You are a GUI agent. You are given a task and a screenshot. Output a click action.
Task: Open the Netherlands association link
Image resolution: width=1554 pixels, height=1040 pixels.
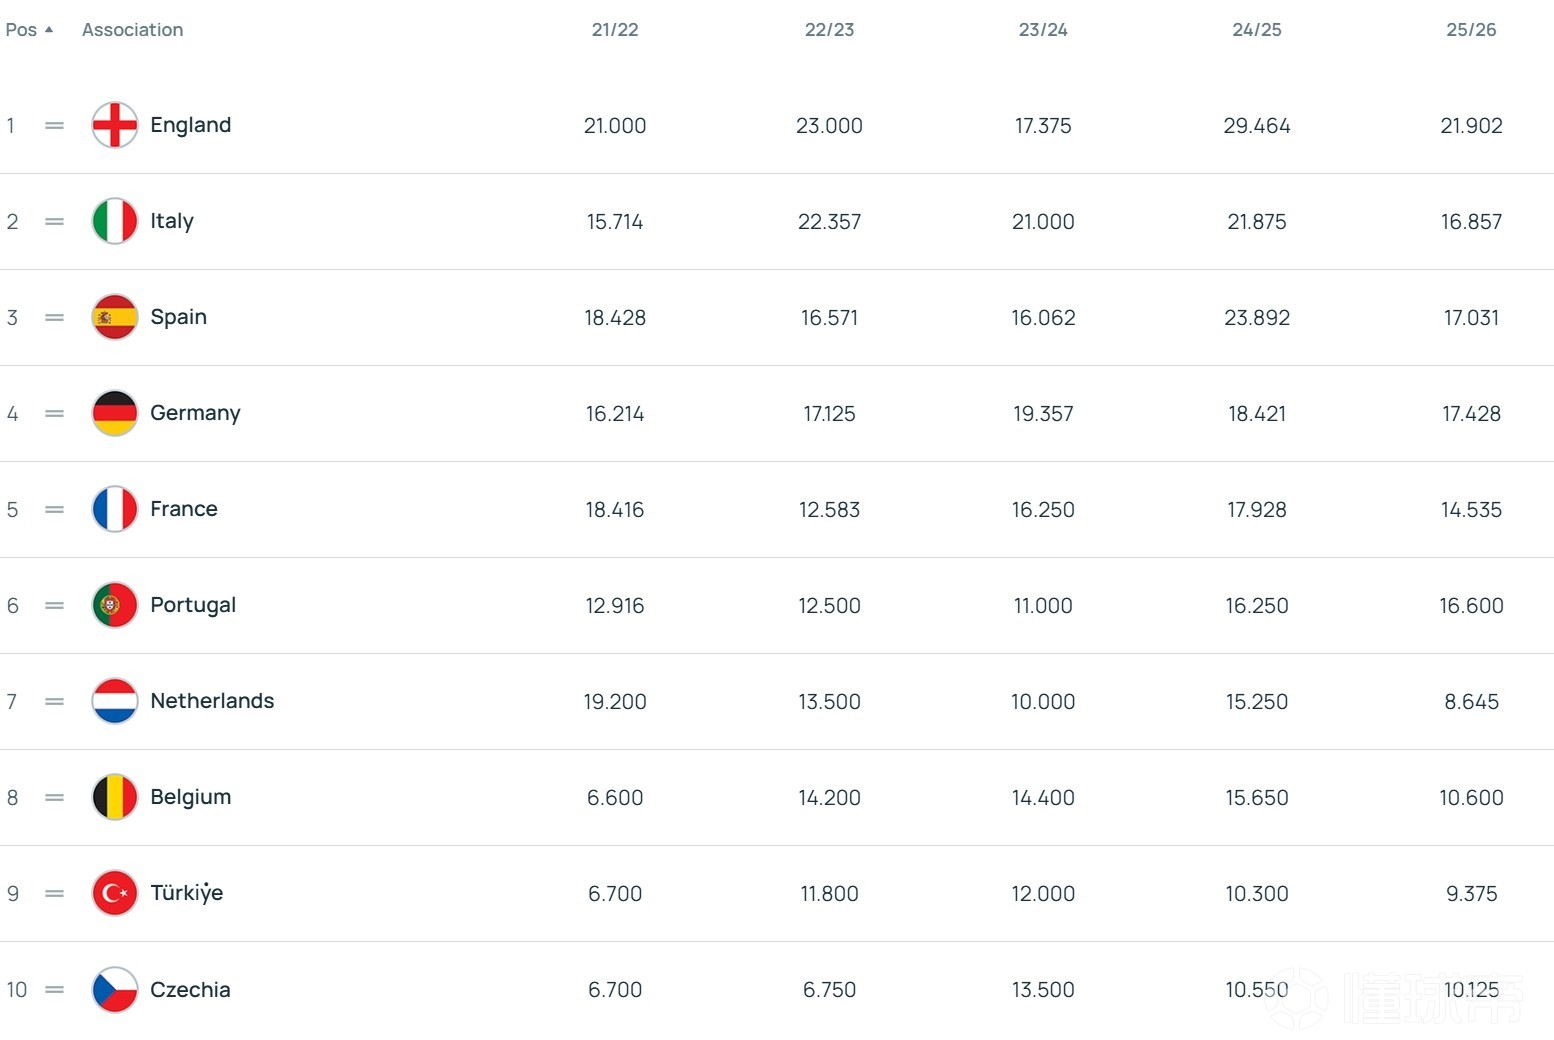point(212,701)
